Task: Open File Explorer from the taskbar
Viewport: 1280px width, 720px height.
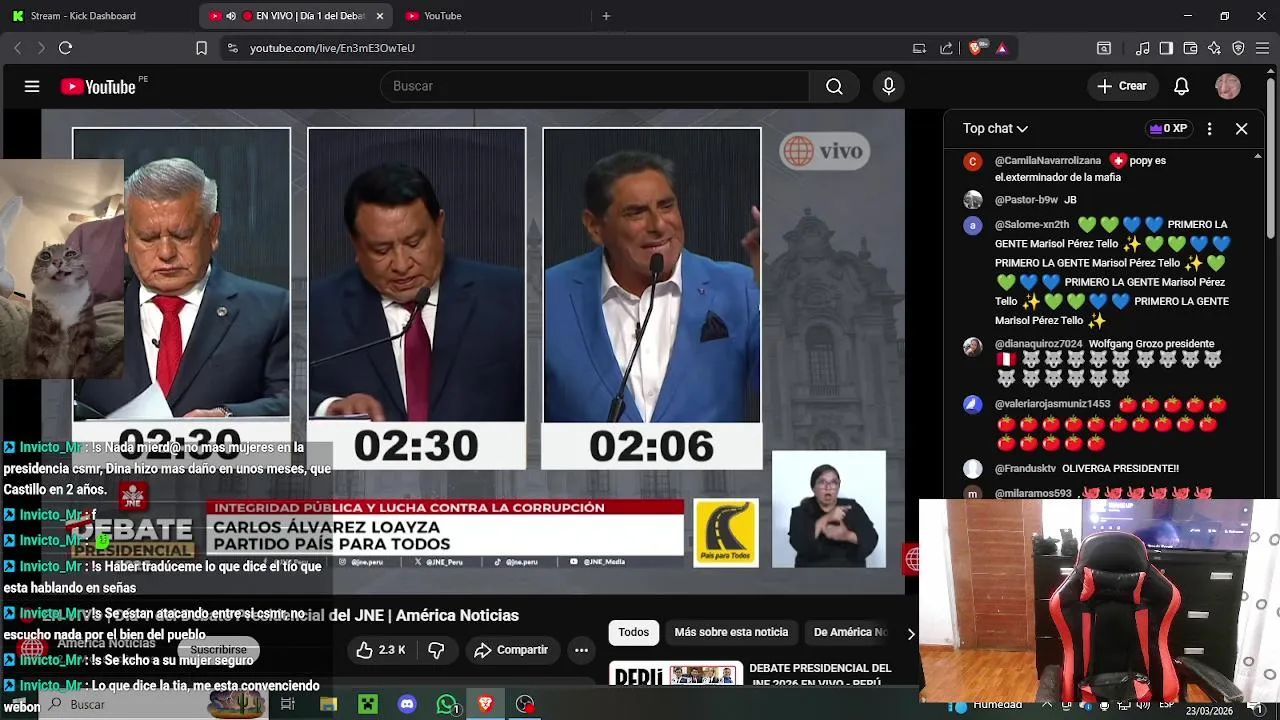Action: click(x=328, y=704)
